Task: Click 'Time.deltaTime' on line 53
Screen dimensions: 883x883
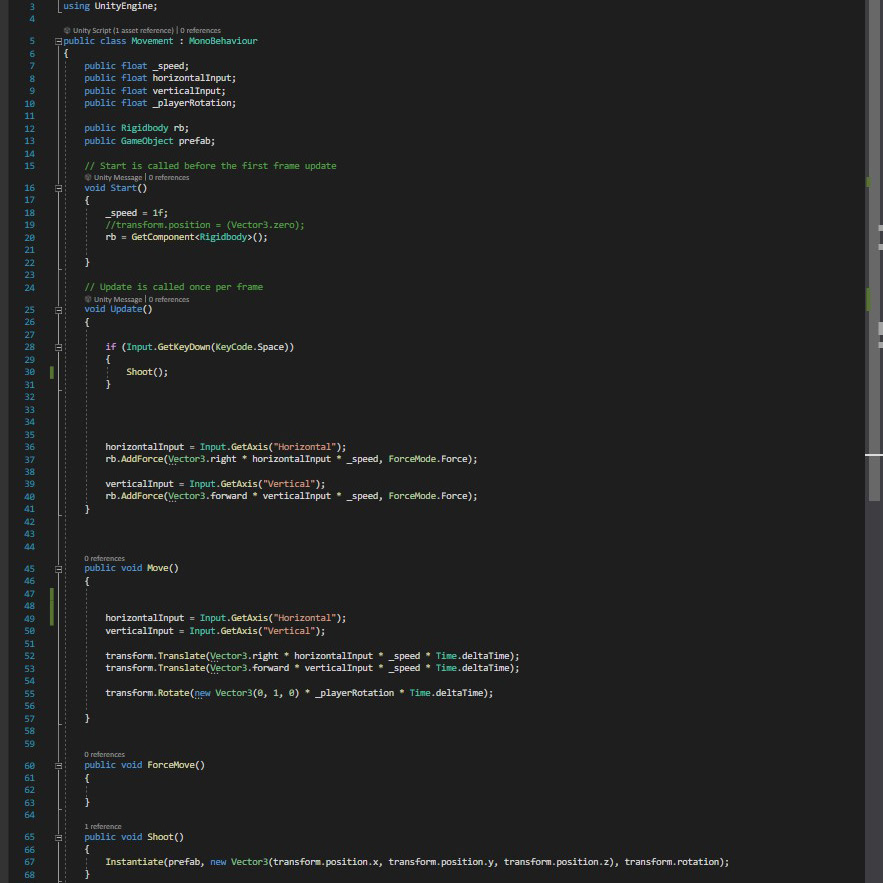Action: point(472,668)
